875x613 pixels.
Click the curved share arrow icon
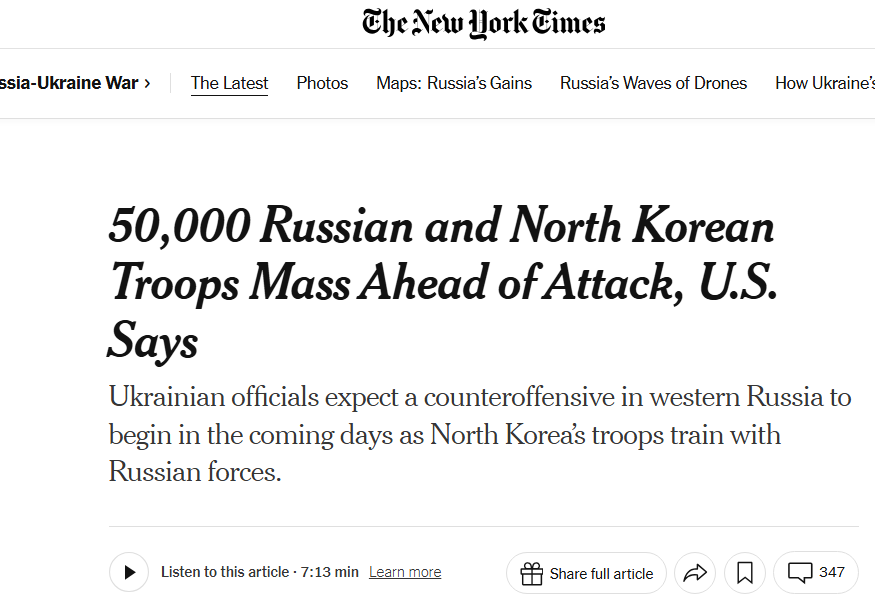(x=695, y=573)
